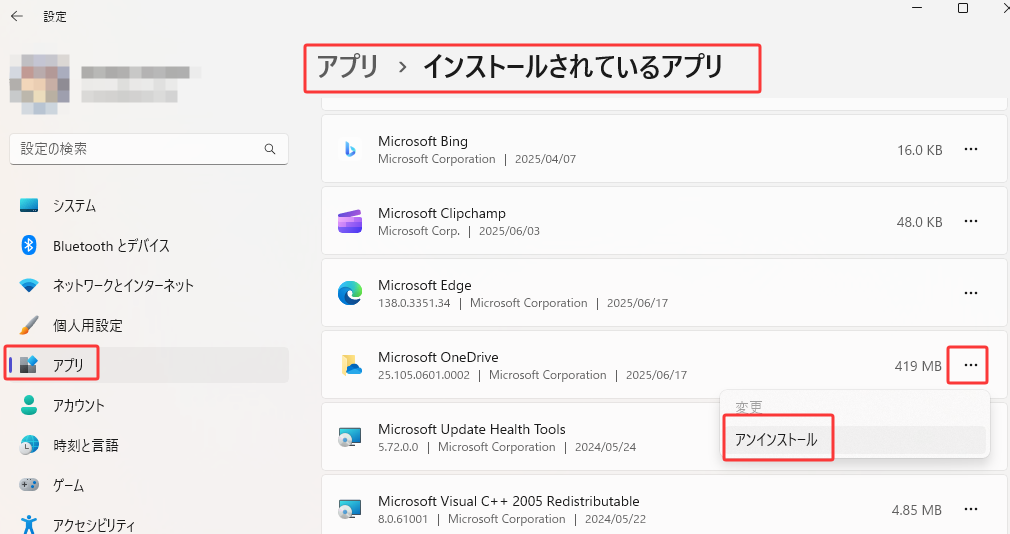Open Bluetooth とデバイス settings
The height and width of the screenshot is (534, 1010).
149,245
